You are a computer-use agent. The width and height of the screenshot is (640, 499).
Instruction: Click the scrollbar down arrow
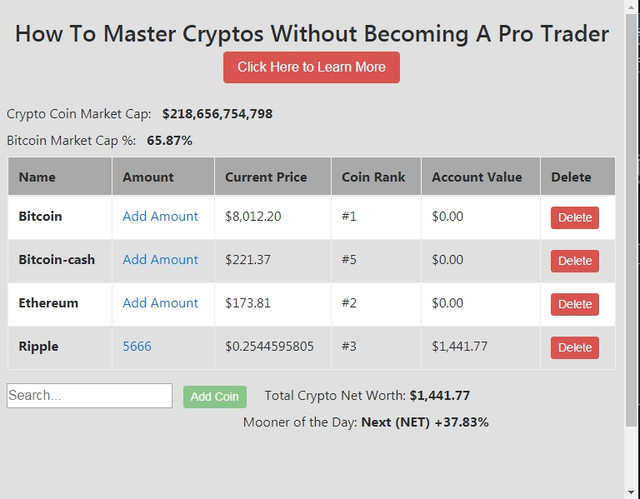(x=631, y=492)
